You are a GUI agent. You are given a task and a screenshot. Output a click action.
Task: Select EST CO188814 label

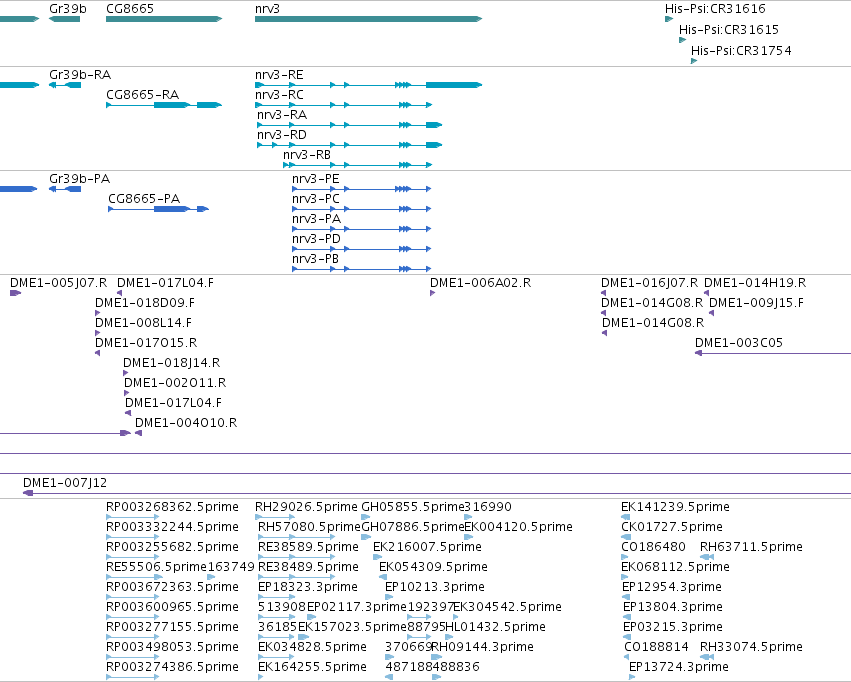click(656, 647)
